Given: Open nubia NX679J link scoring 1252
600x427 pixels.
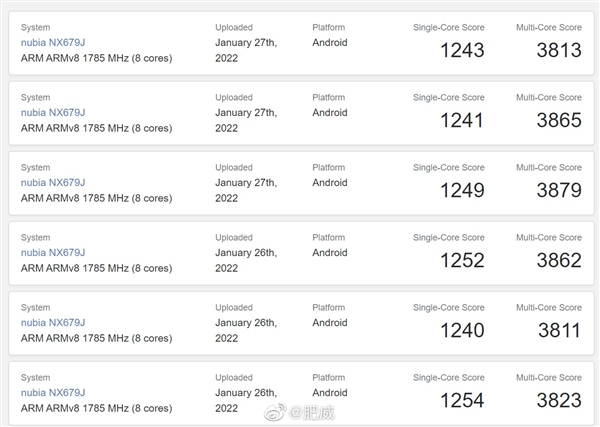Looking at the screenshot, I should click(53, 253).
